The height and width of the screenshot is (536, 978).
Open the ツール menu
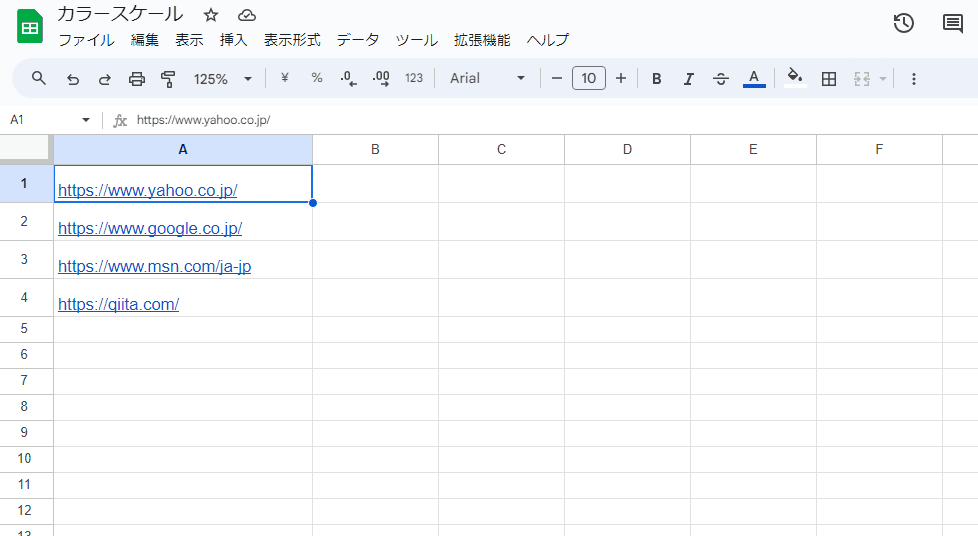(417, 40)
